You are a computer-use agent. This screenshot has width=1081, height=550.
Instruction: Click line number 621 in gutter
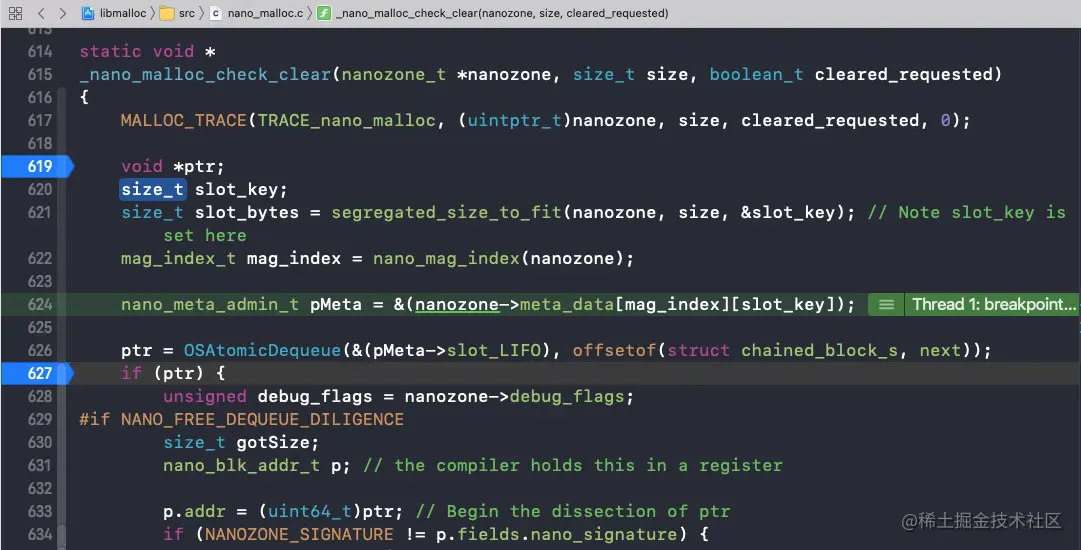(40, 212)
